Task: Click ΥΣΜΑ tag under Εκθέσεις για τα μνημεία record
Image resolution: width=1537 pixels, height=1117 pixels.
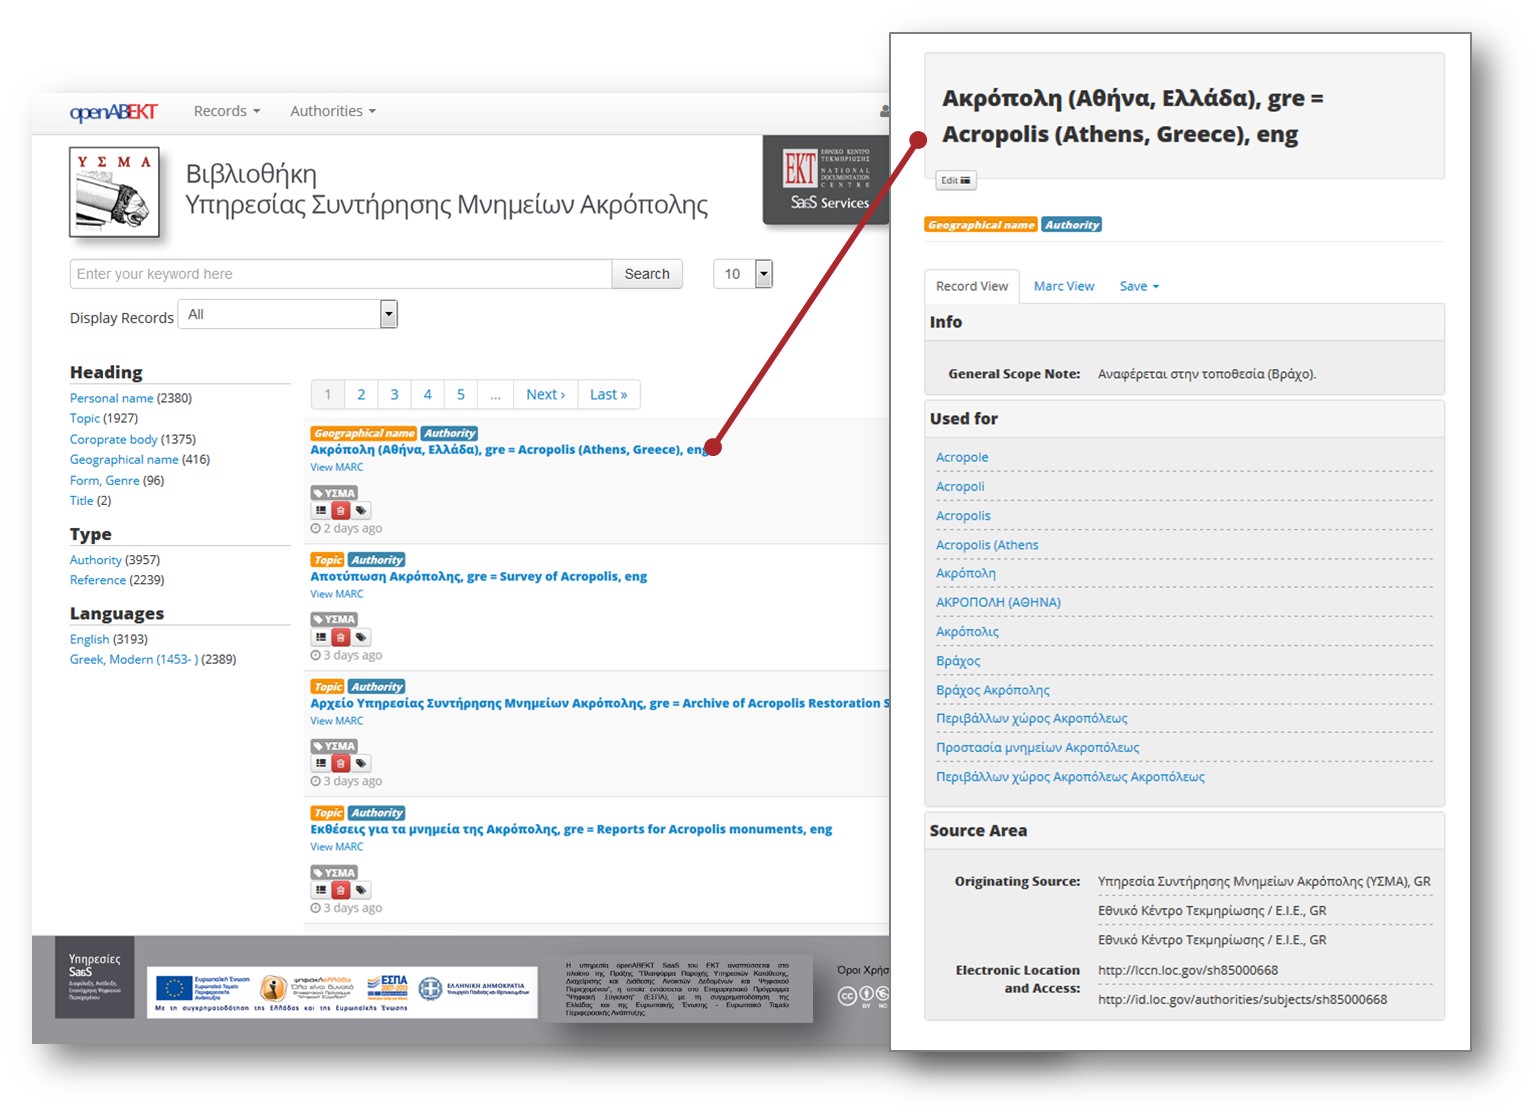Action: [334, 872]
